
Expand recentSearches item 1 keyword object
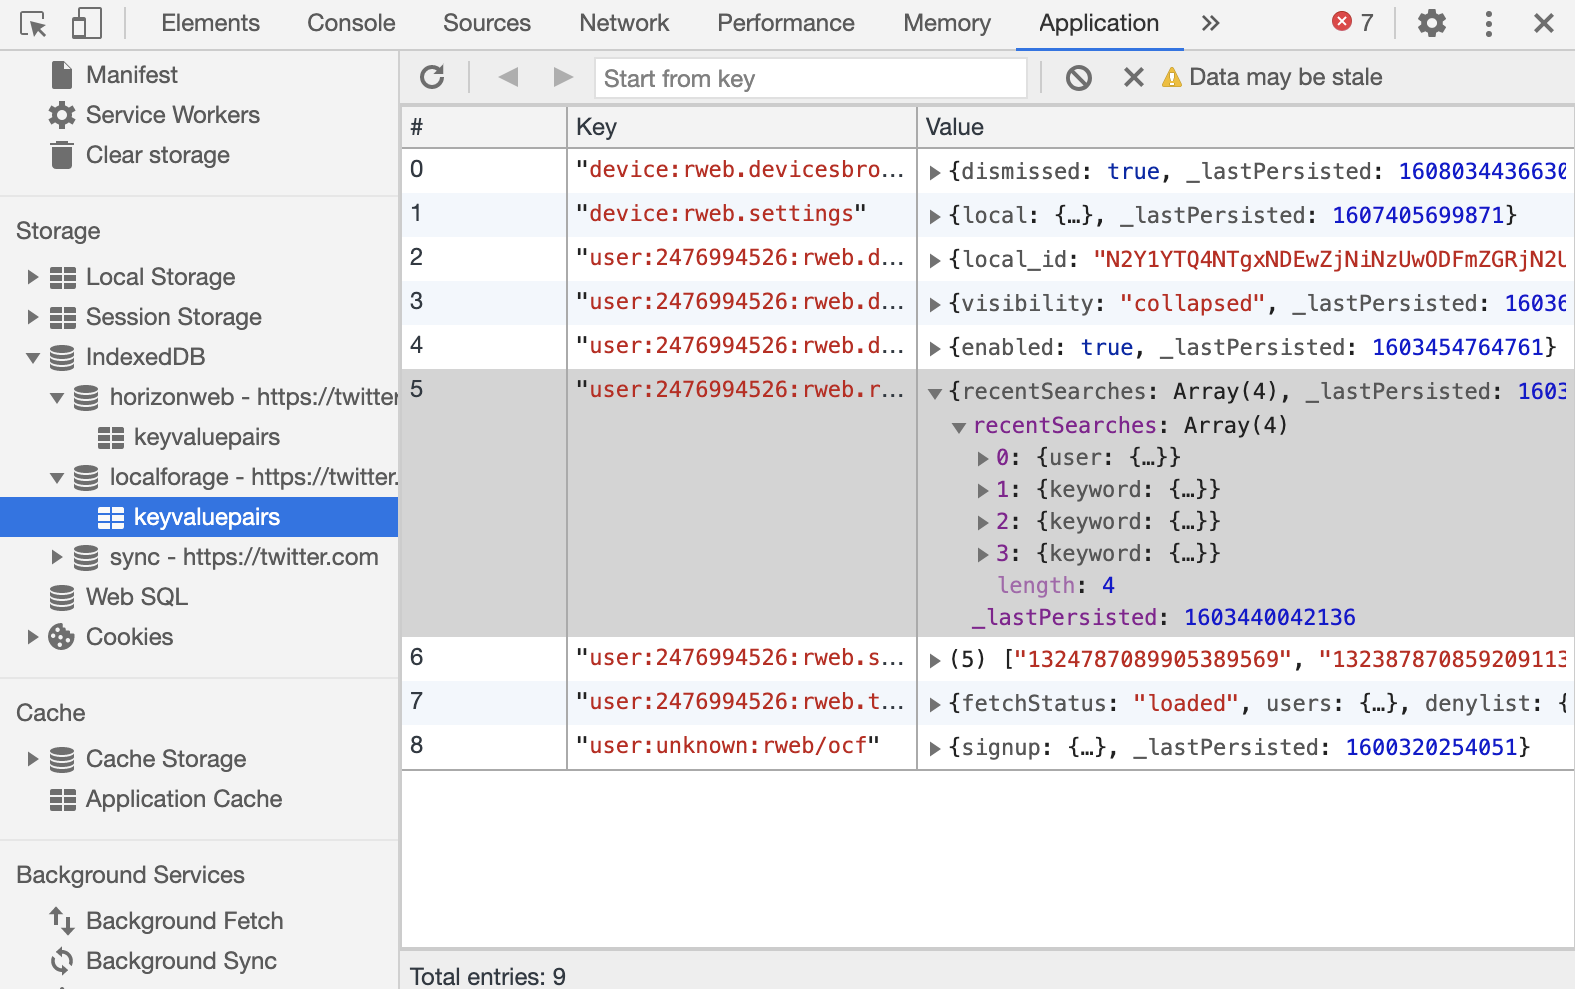[983, 491]
